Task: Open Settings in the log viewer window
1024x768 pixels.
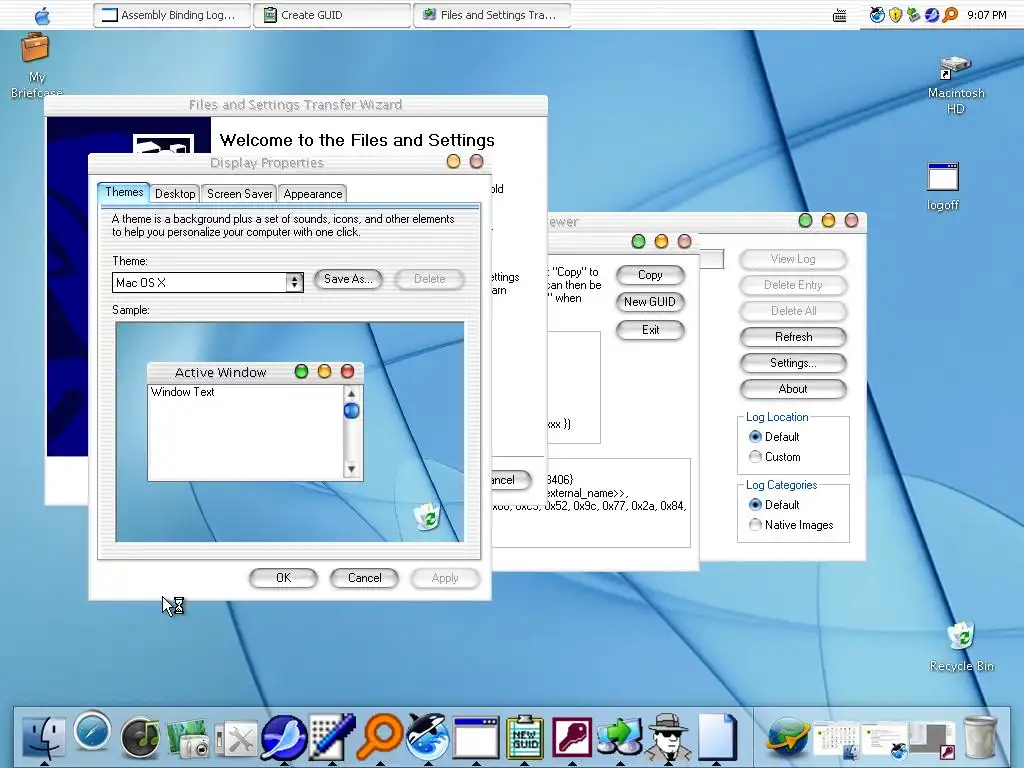Action: [x=793, y=363]
